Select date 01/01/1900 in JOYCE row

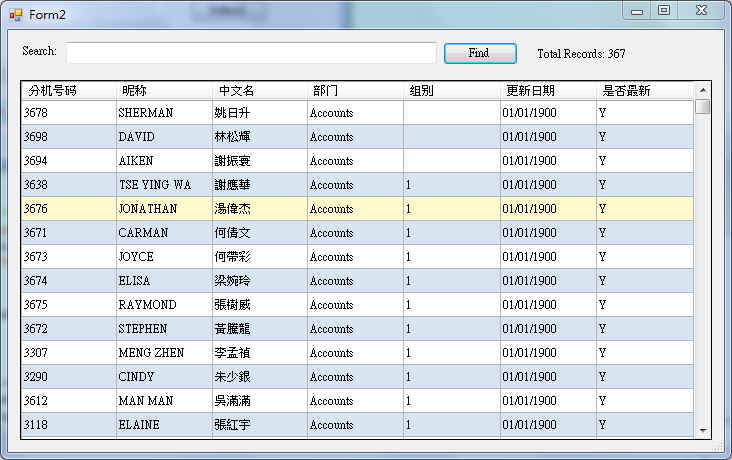[548, 257]
